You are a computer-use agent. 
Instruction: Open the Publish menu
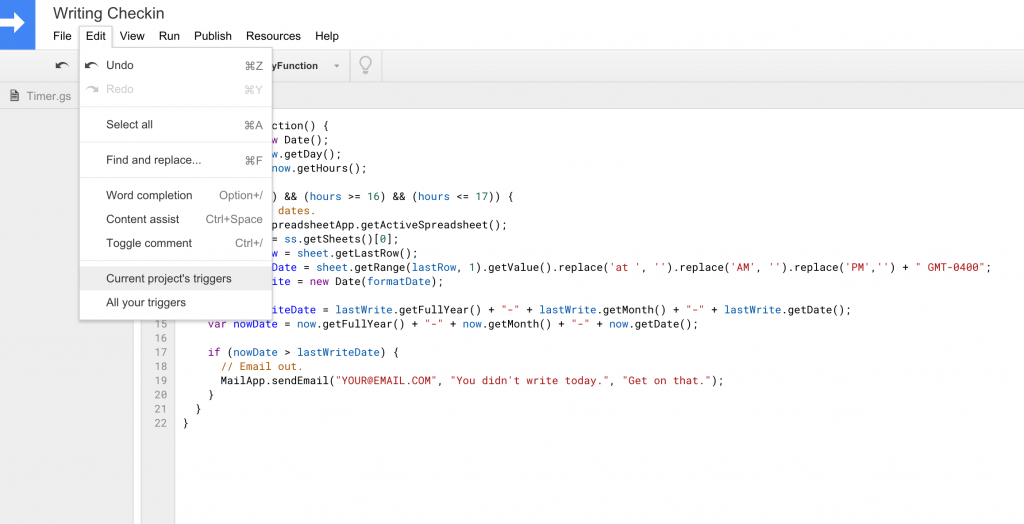coord(213,36)
